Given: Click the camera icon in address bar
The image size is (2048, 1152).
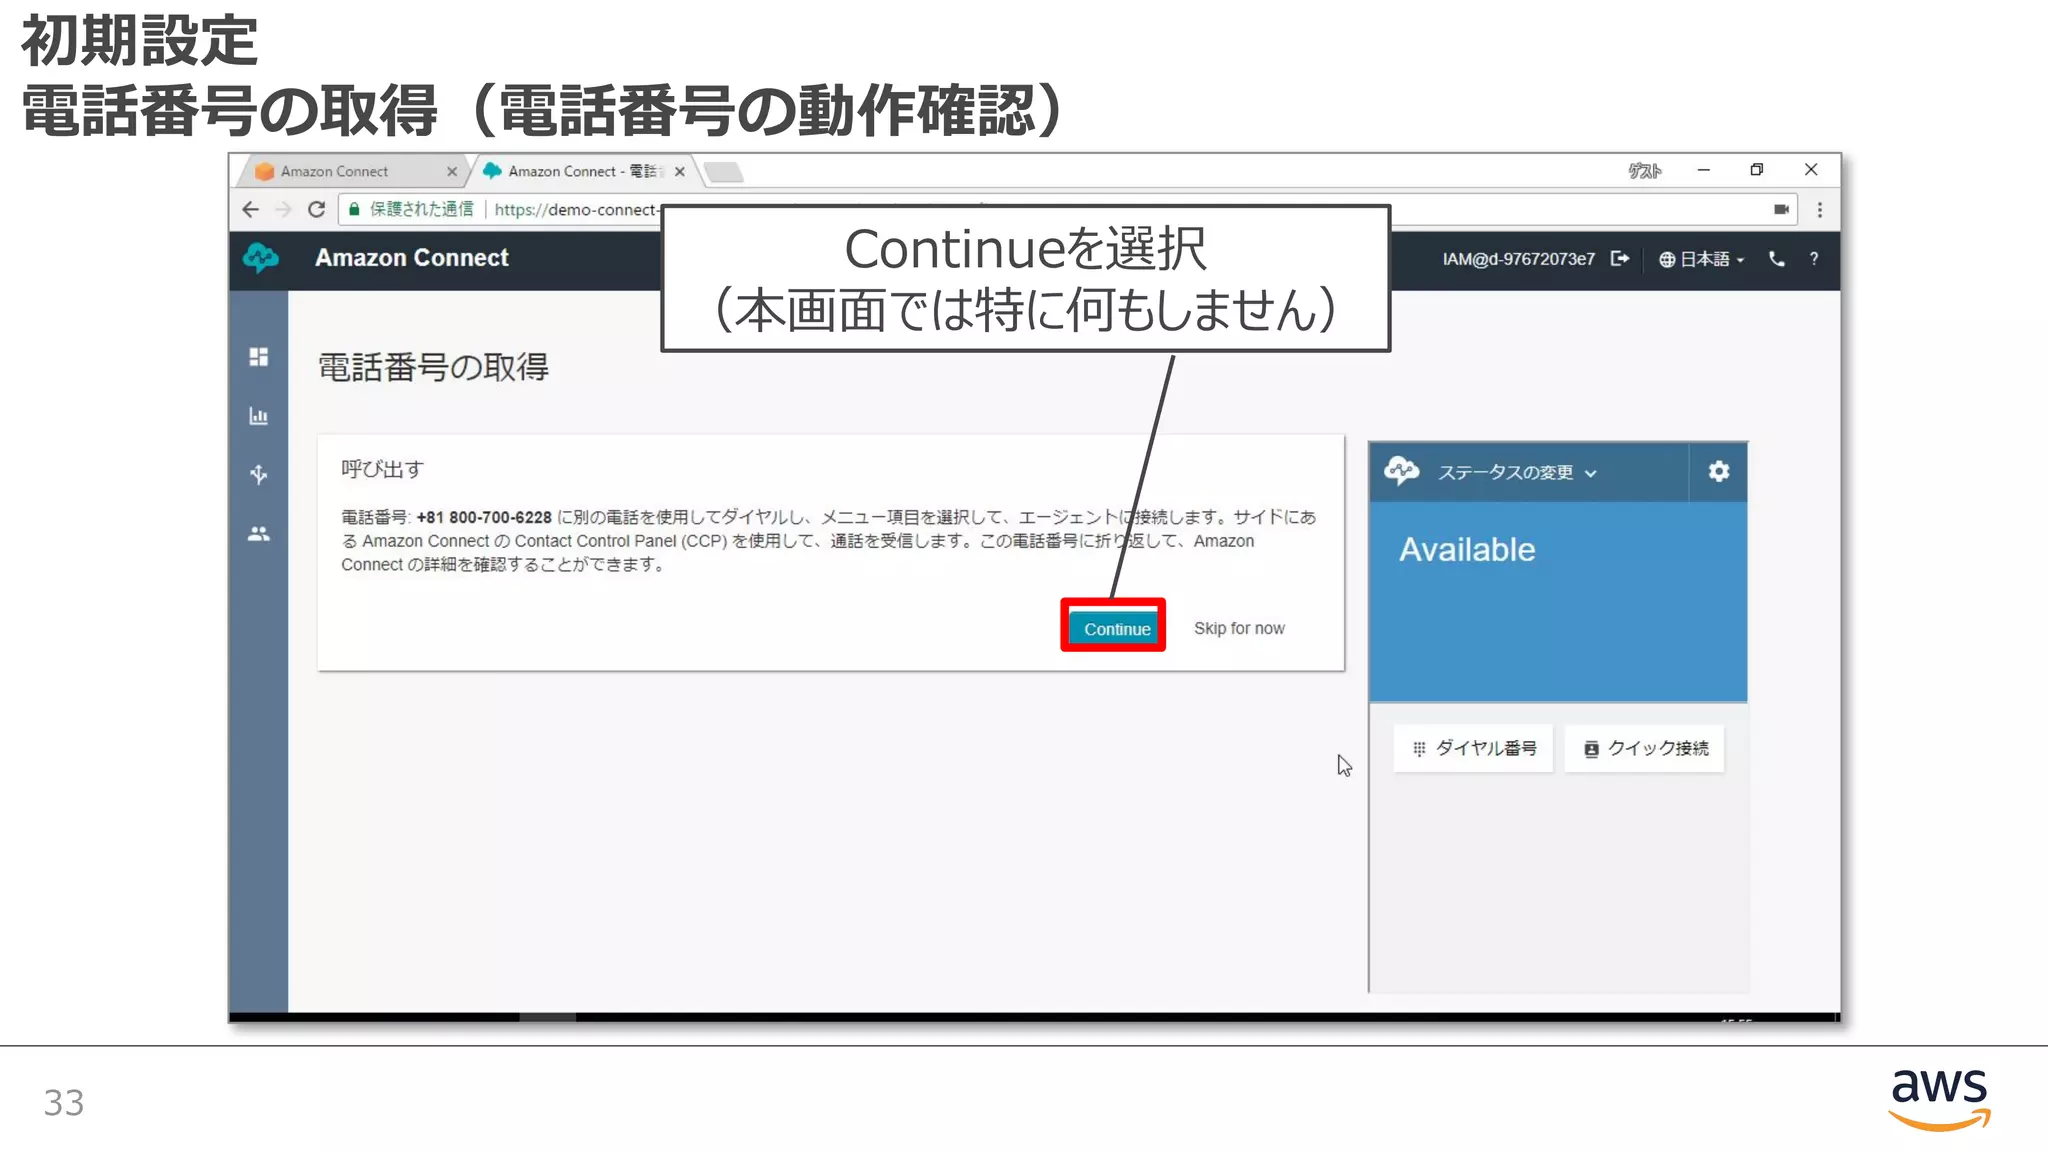Looking at the screenshot, I should pos(1781,209).
